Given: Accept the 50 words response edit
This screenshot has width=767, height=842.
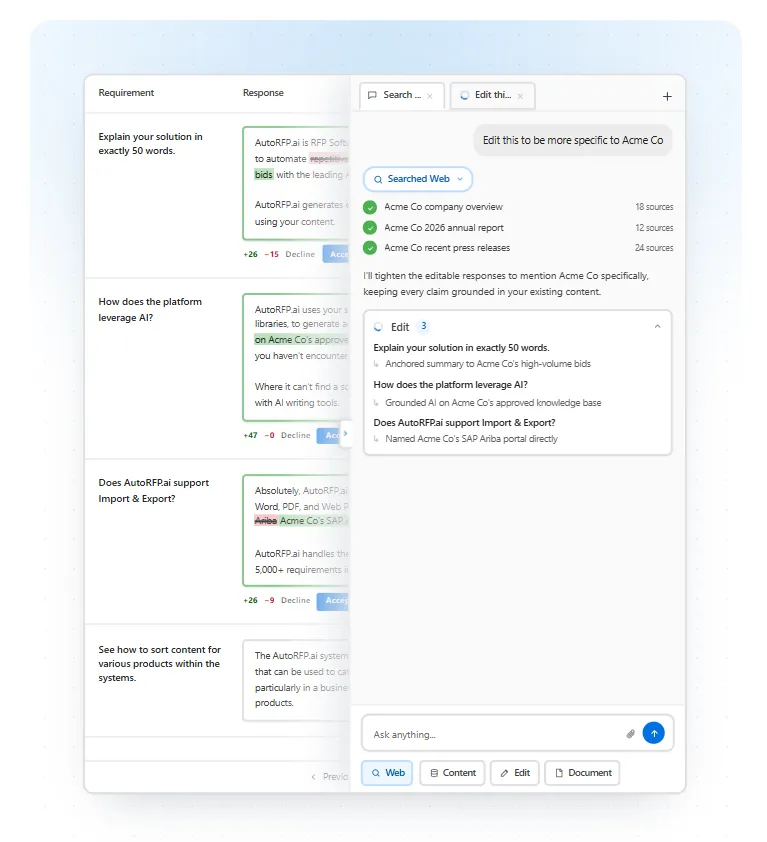Looking at the screenshot, I should click(336, 254).
